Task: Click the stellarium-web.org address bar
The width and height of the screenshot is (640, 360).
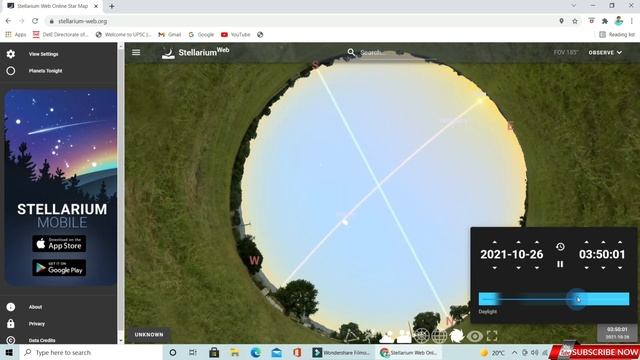Action: coord(302,21)
